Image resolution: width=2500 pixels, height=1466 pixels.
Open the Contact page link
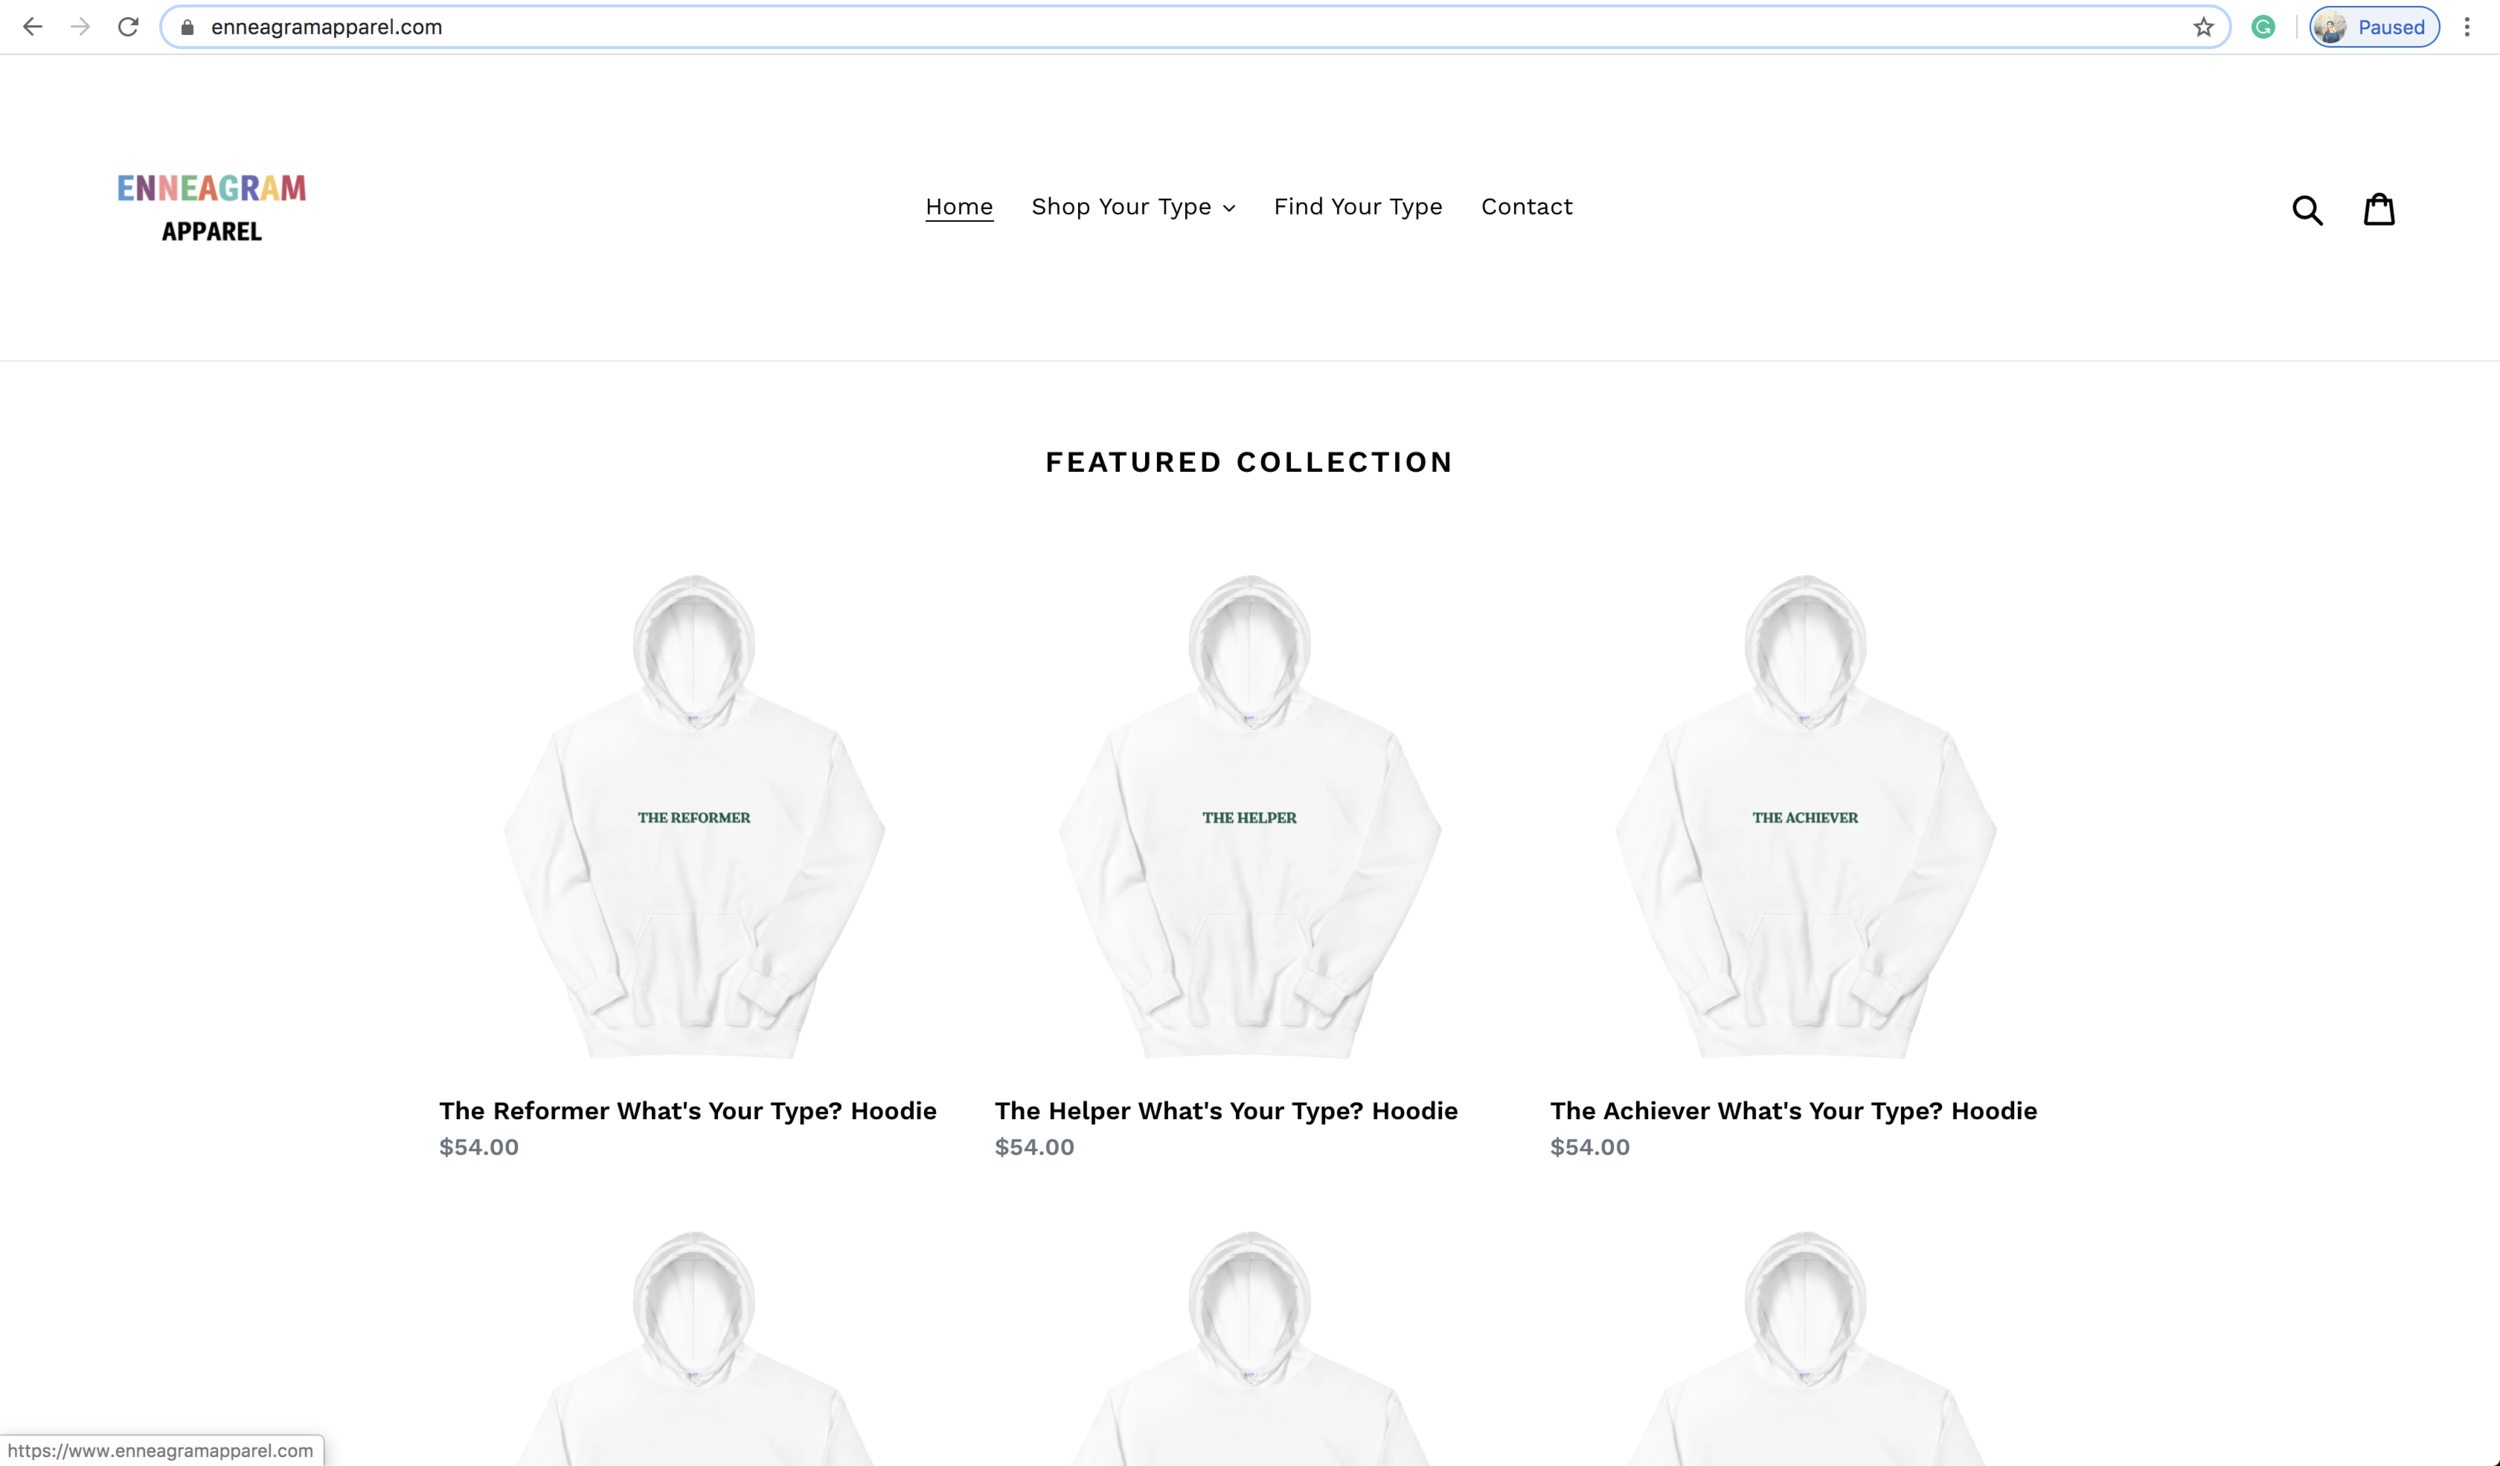point(1526,207)
